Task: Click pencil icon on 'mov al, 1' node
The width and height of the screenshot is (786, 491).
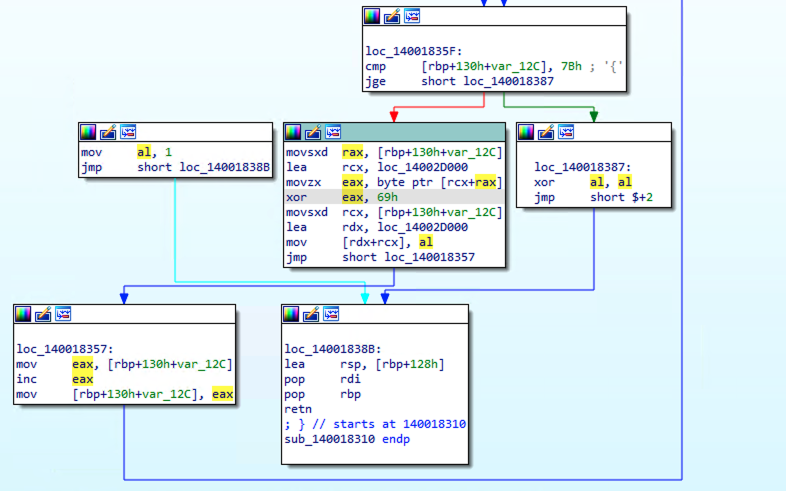Action: pyautogui.click(x=107, y=132)
